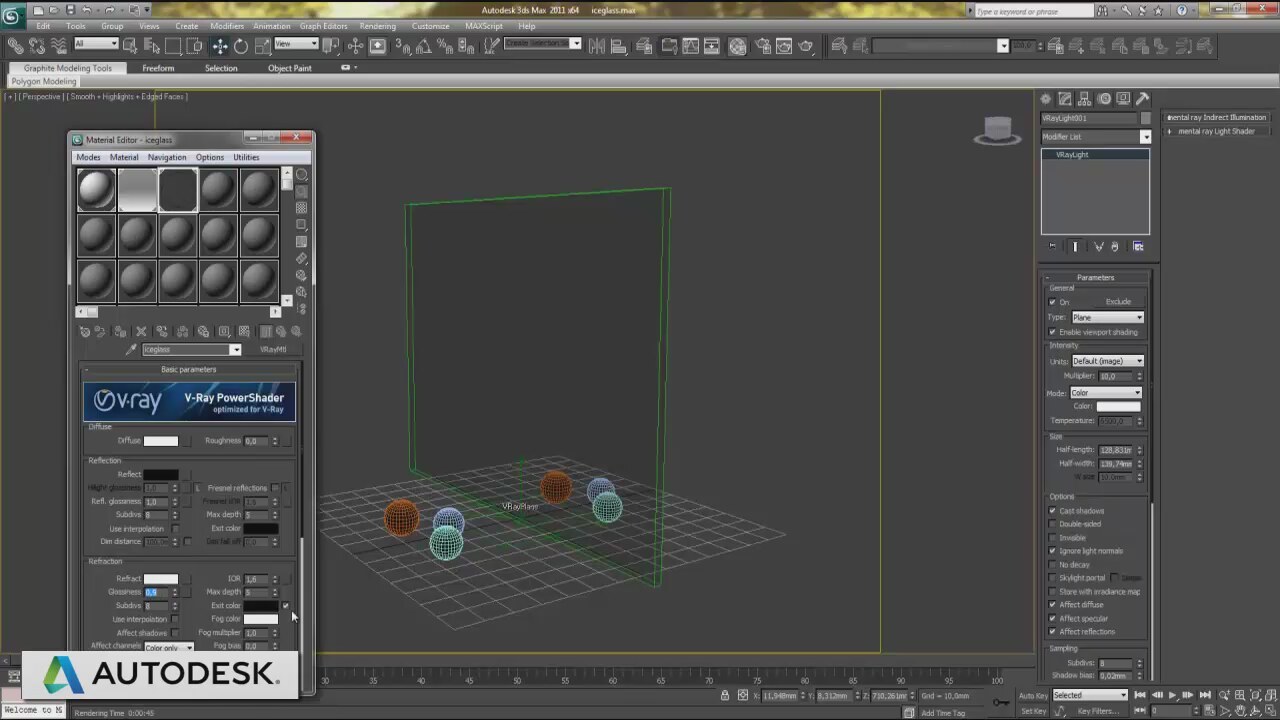The height and width of the screenshot is (720, 1280).
Task: Select the Move transform tool
Action: tap(220, 46)
